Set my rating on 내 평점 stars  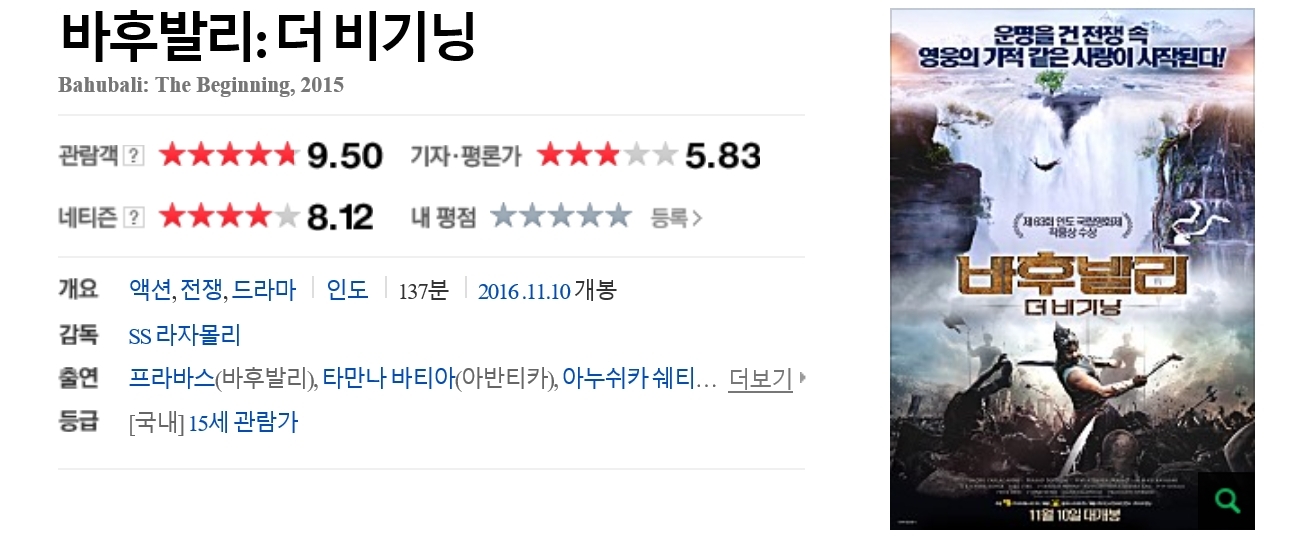pos(561,216)
